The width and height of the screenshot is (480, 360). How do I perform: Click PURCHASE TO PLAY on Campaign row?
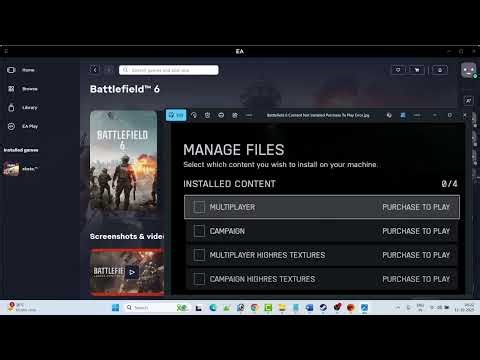(416, 231)
